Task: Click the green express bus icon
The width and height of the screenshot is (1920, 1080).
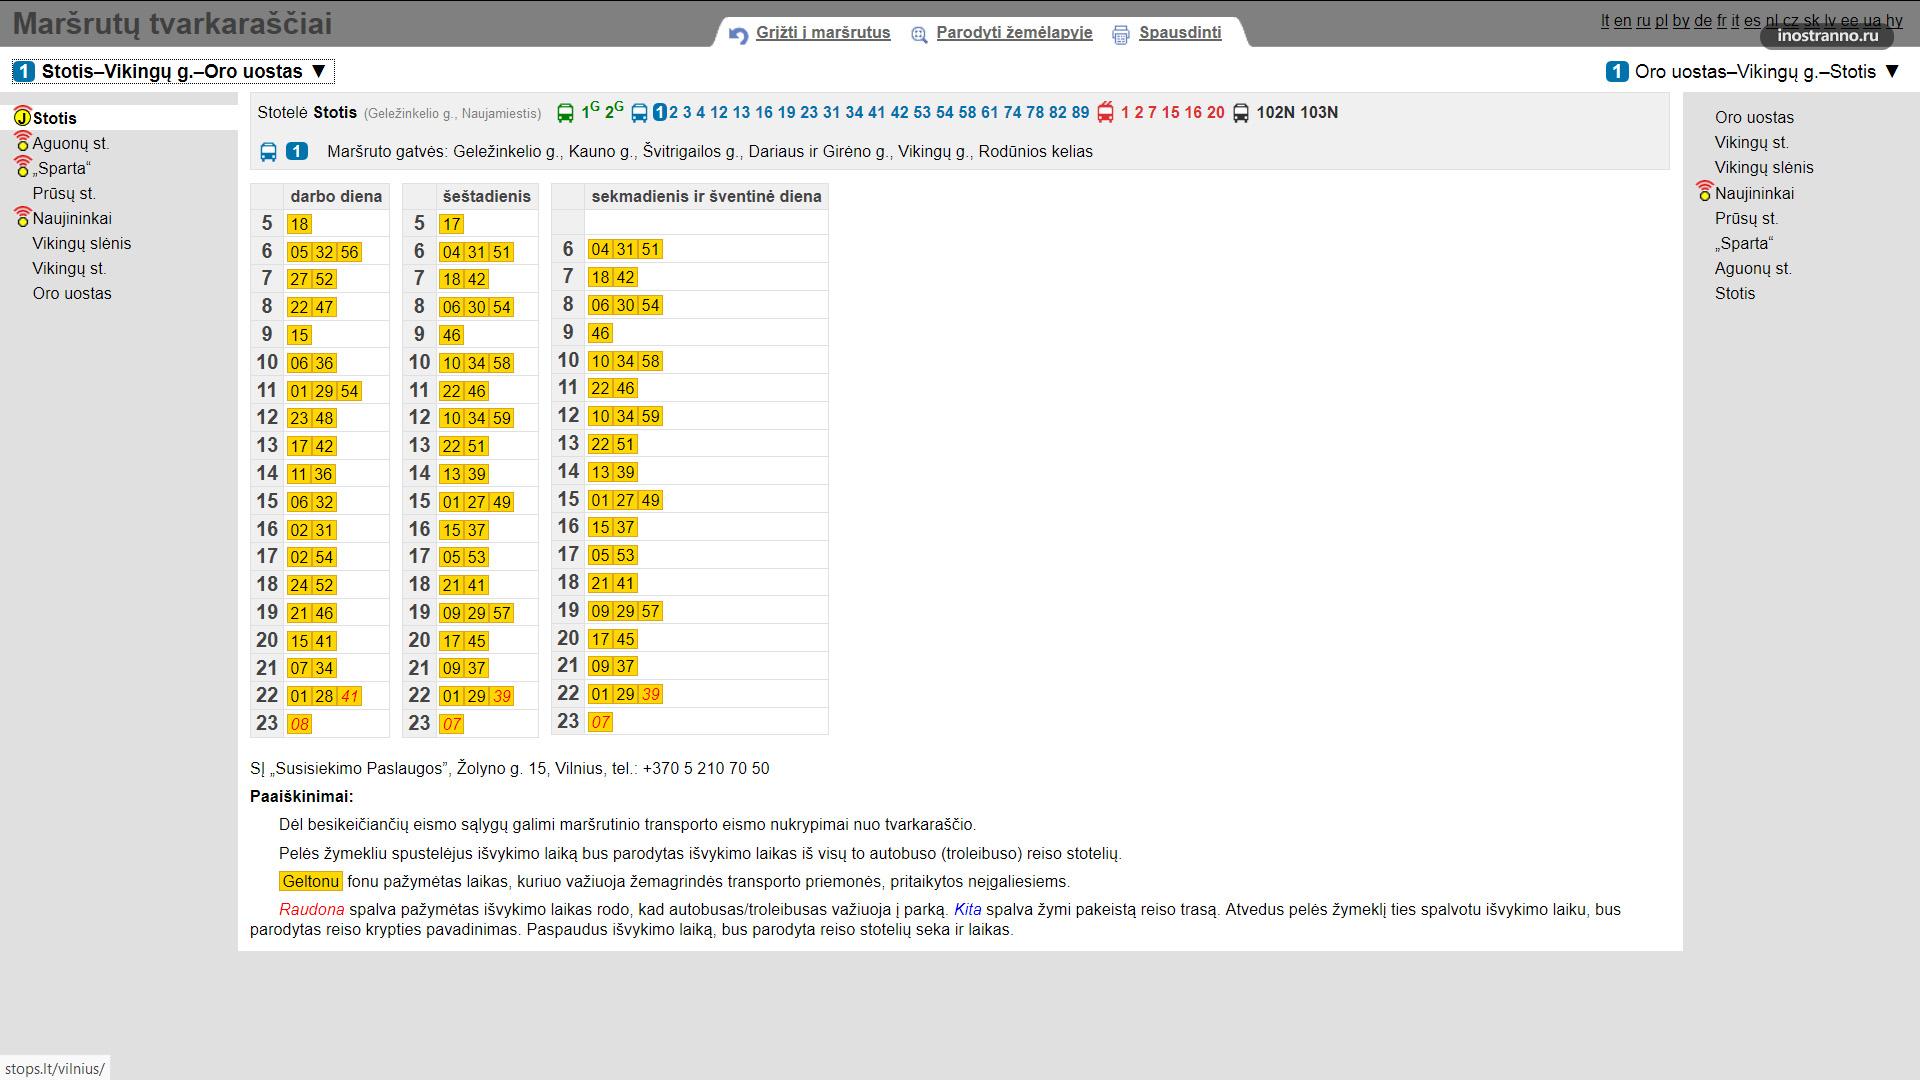Action: [565, 113]
